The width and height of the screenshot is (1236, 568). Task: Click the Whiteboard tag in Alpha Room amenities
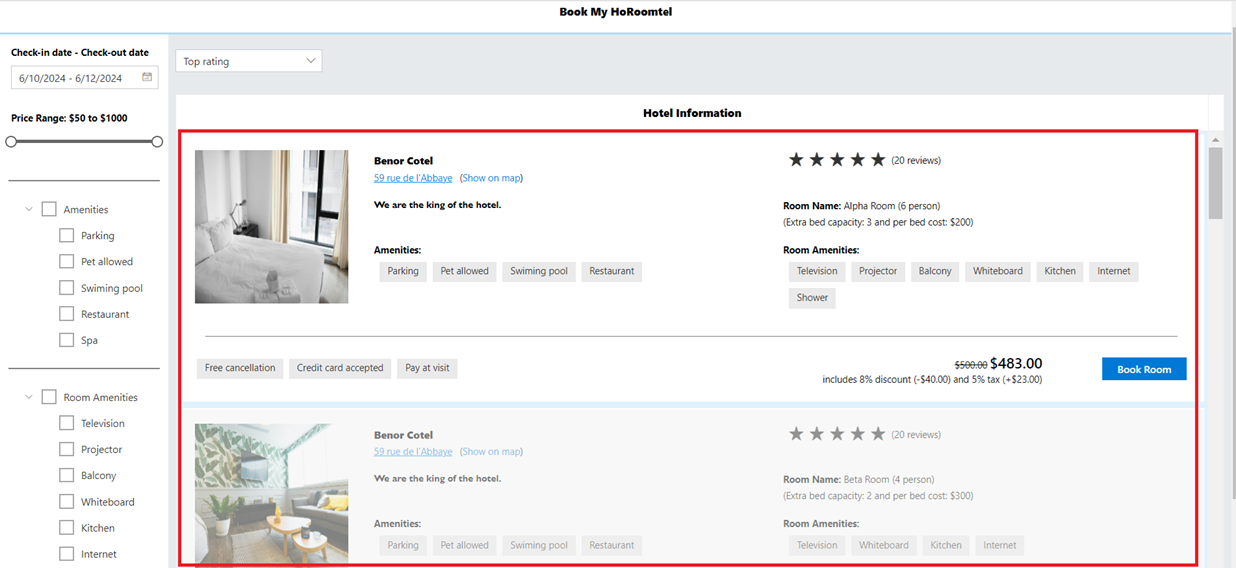(998, 271)
